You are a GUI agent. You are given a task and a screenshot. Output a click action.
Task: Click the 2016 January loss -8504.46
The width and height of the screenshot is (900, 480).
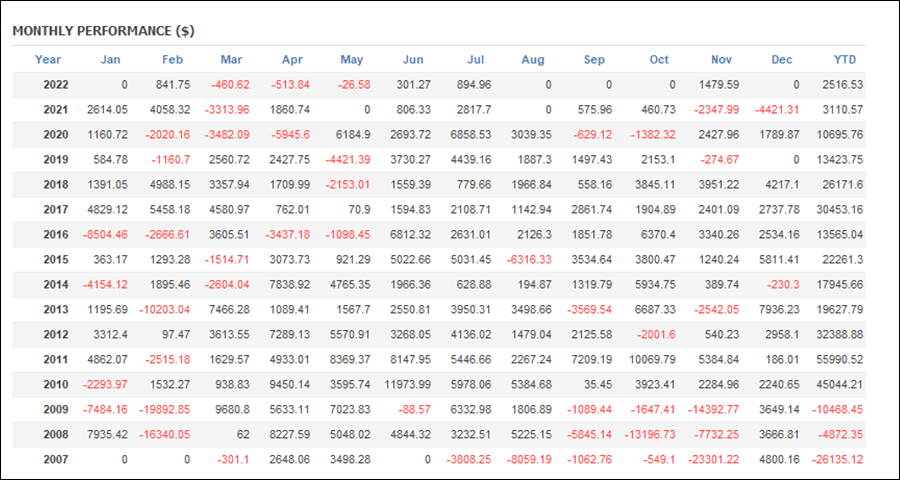(104, 235)
